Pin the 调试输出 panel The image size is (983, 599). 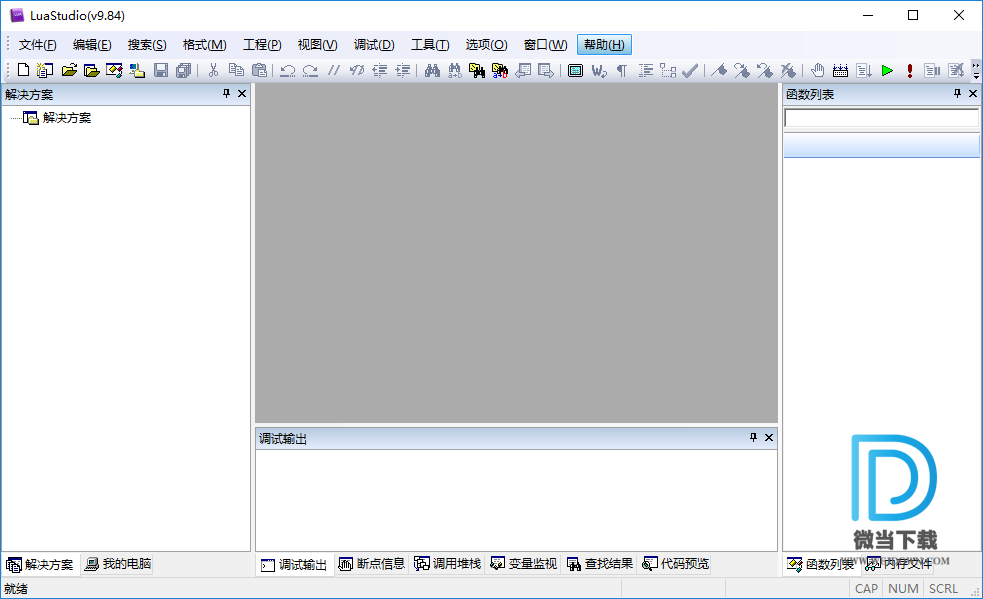point(754,437)
